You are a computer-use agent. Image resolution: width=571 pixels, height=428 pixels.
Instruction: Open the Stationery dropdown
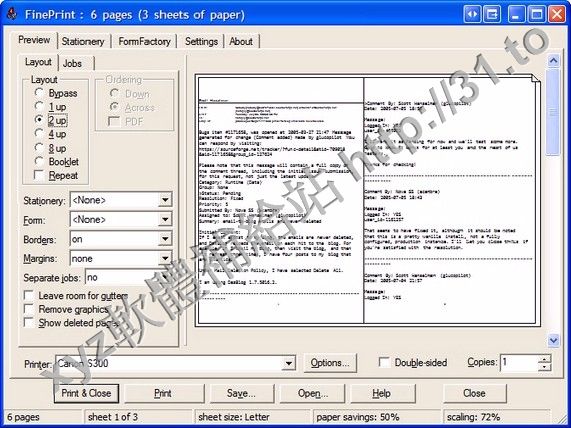pos(165,200)
